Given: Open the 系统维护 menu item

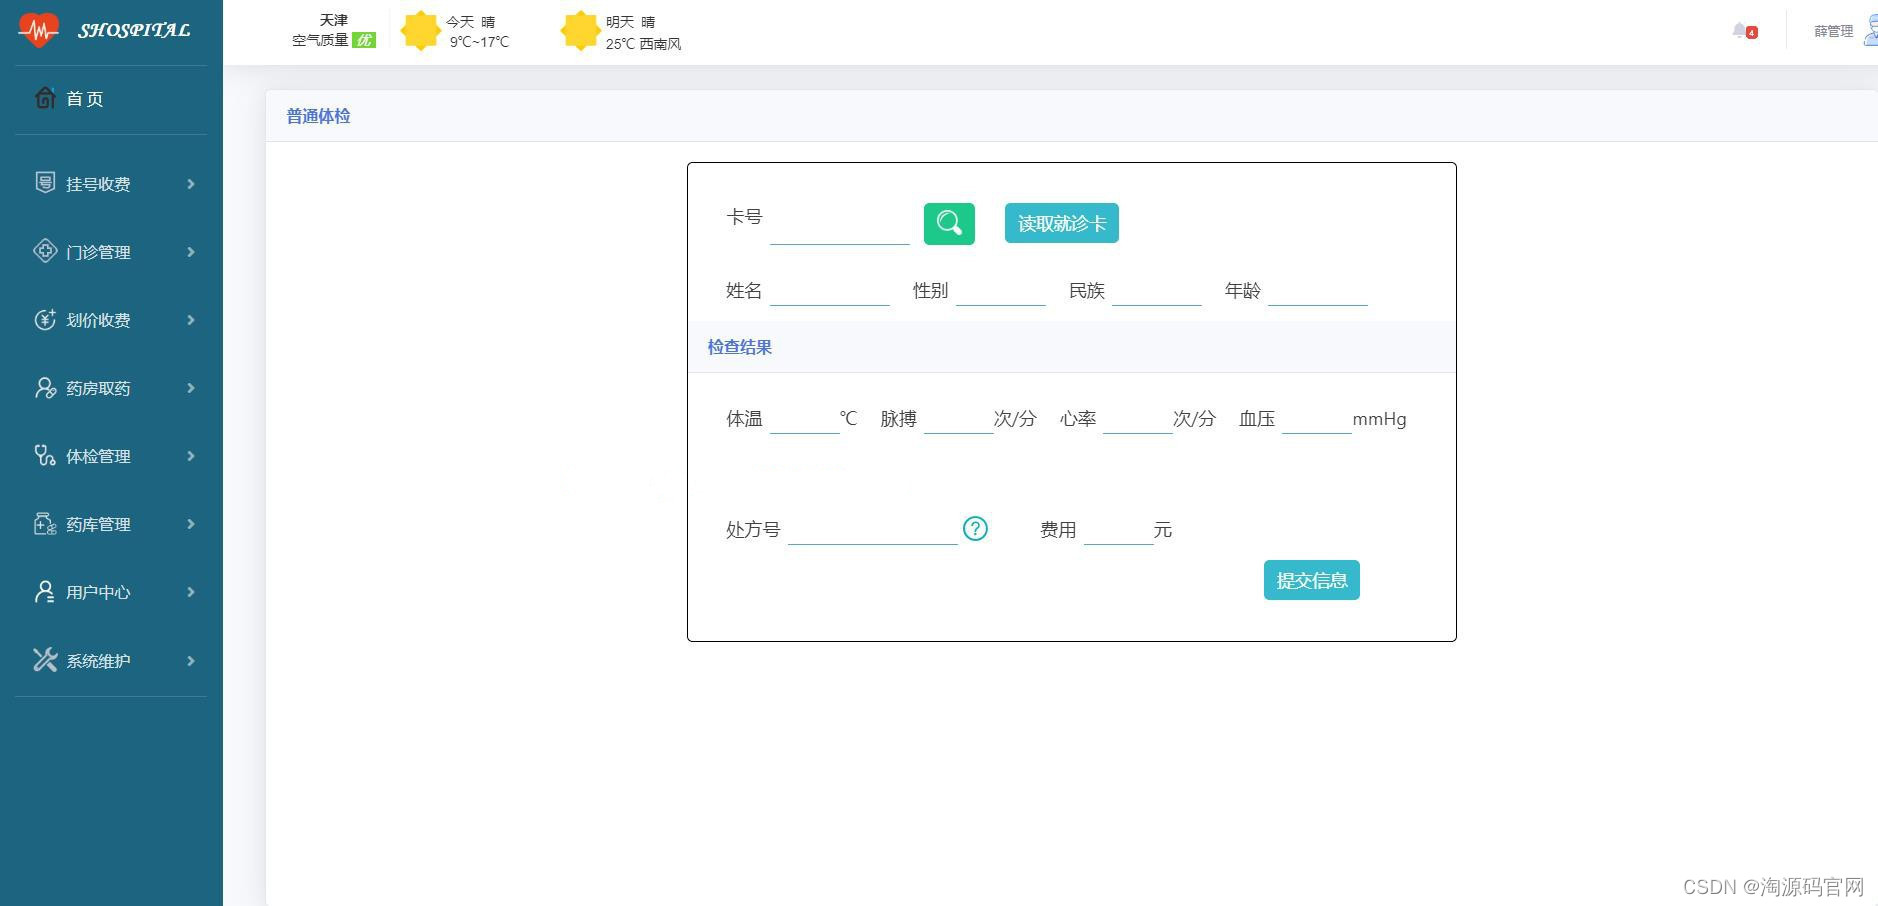Looking at the screenshot, I should [111, 661].
